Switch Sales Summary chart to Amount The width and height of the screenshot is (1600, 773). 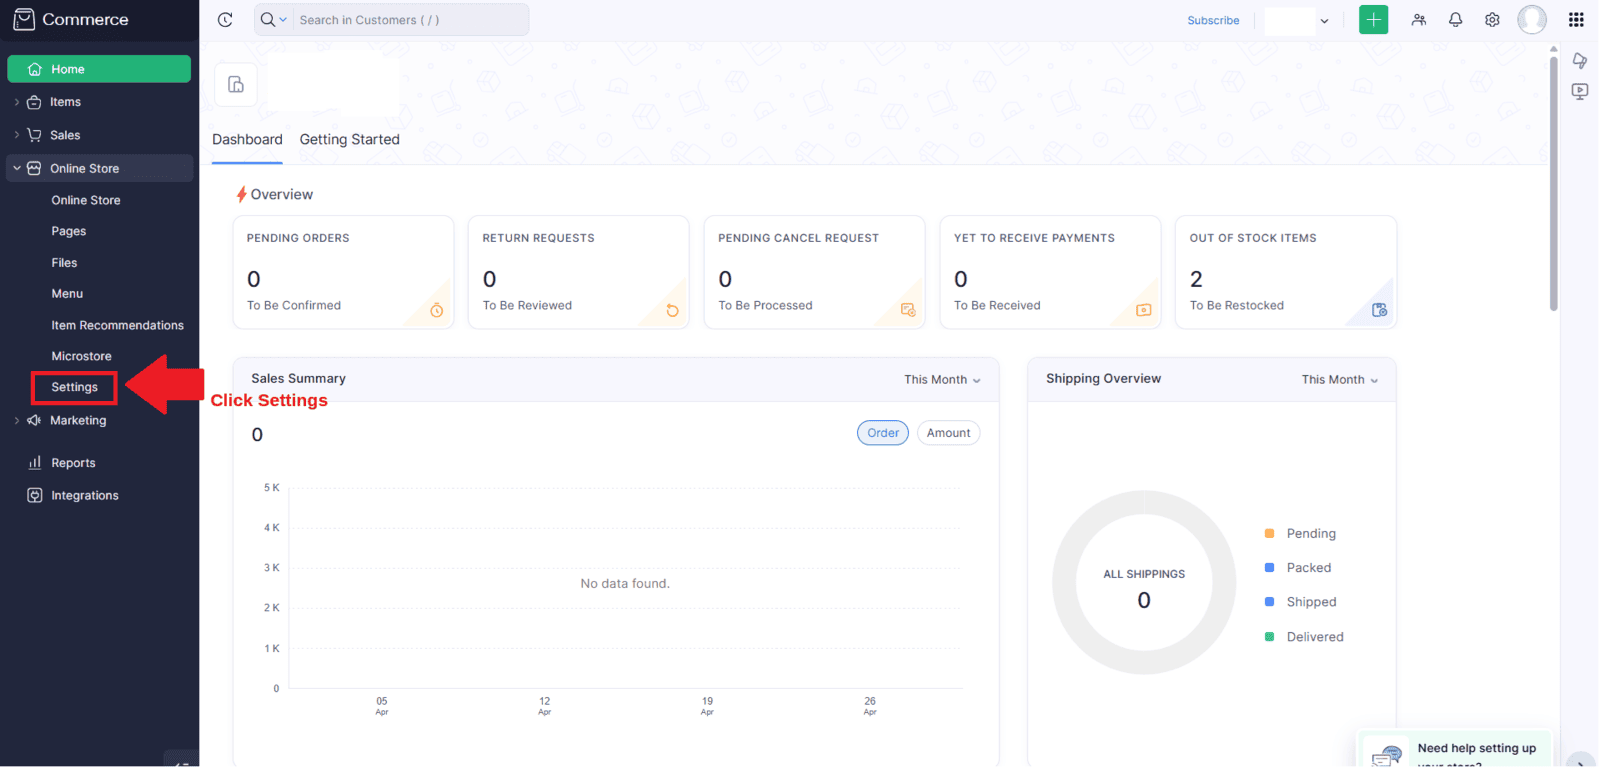pyautogui.click(x=948, y=433)
